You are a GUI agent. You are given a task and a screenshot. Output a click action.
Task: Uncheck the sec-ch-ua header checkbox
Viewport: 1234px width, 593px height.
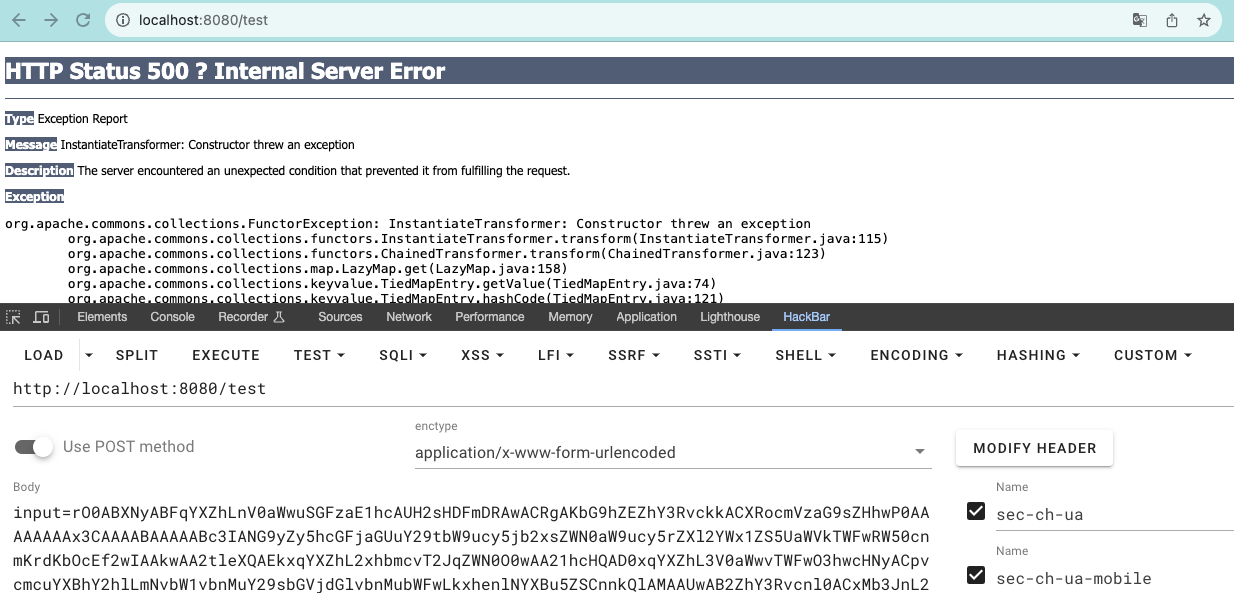tap(976, 512)
